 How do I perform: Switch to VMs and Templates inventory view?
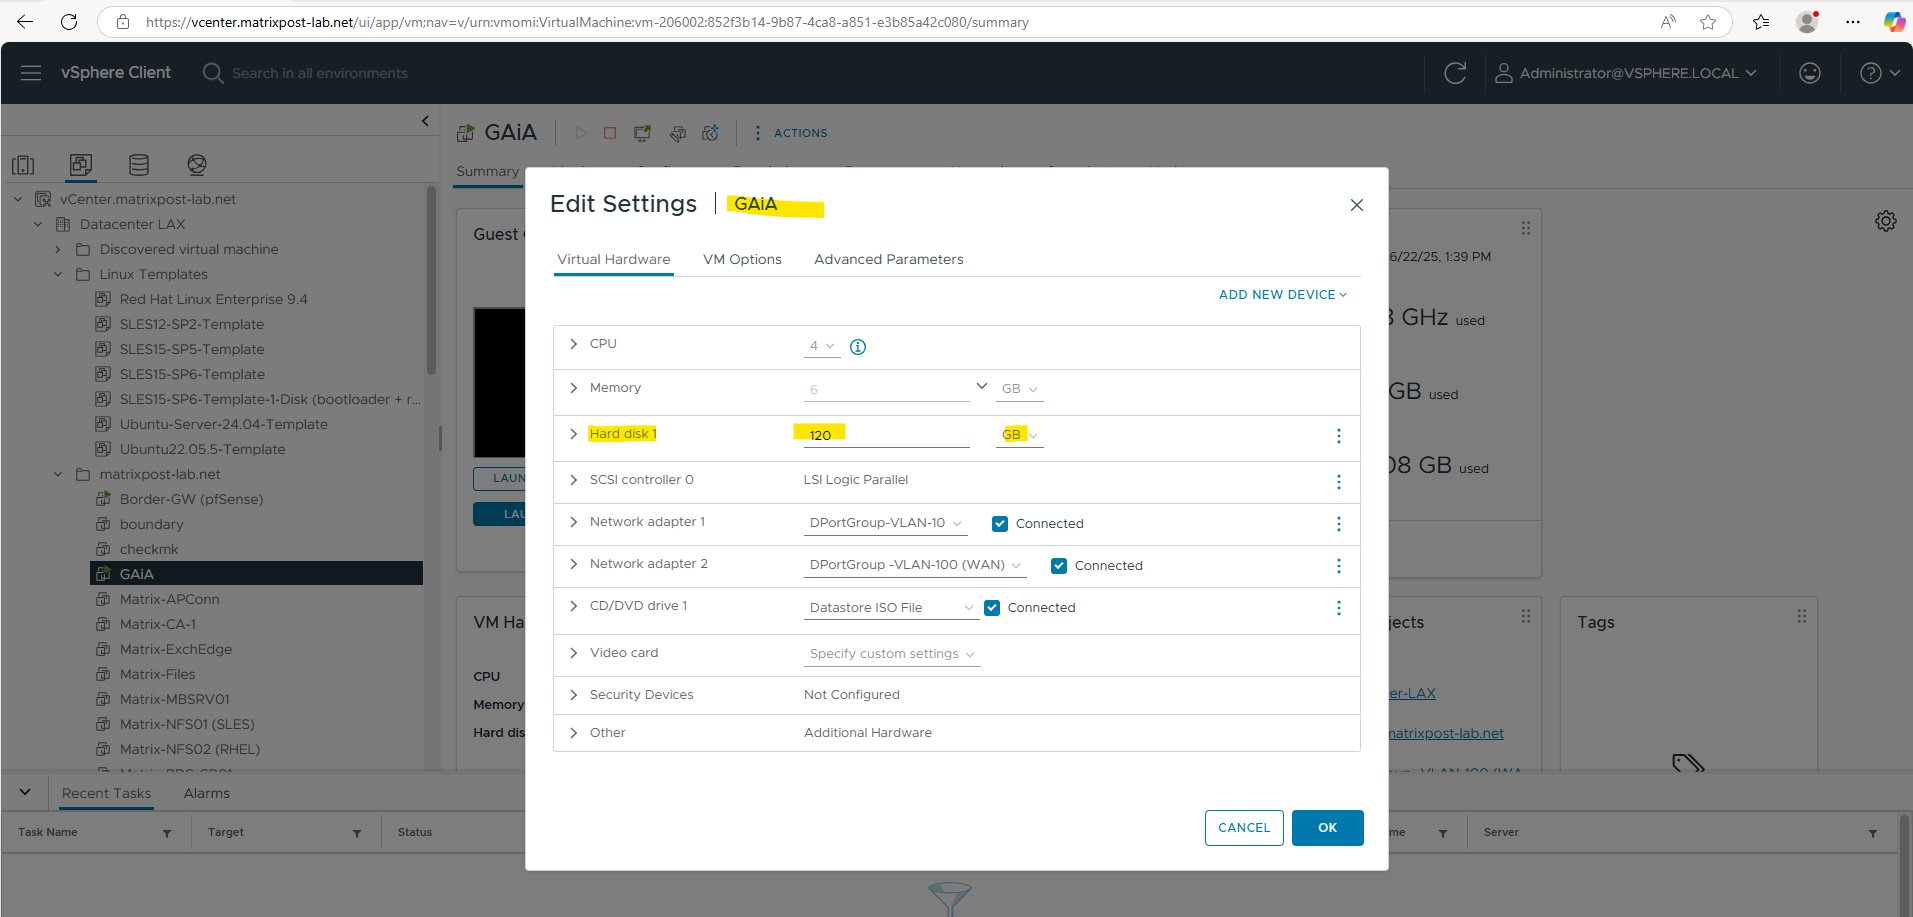tap(81, 165)
